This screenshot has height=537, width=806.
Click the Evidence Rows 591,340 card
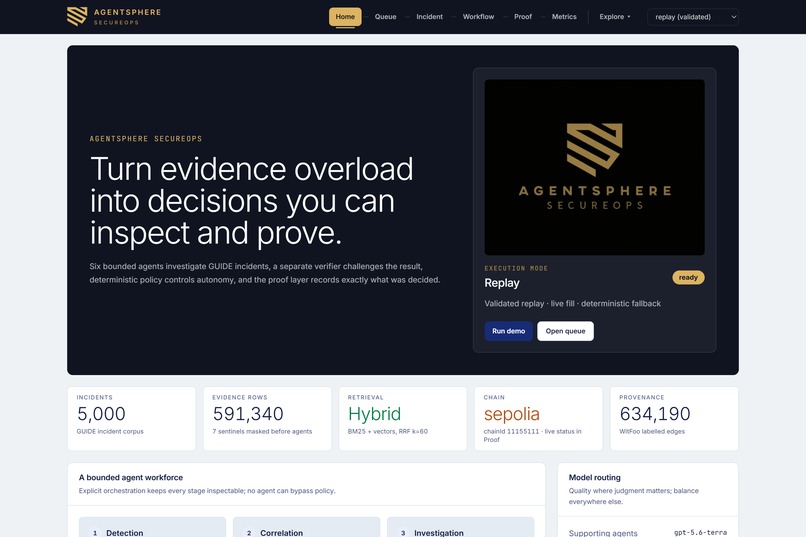[267, 419]
